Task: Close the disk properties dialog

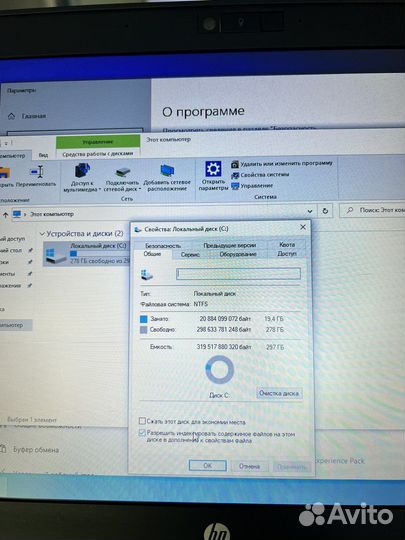Action: point(303,227)
